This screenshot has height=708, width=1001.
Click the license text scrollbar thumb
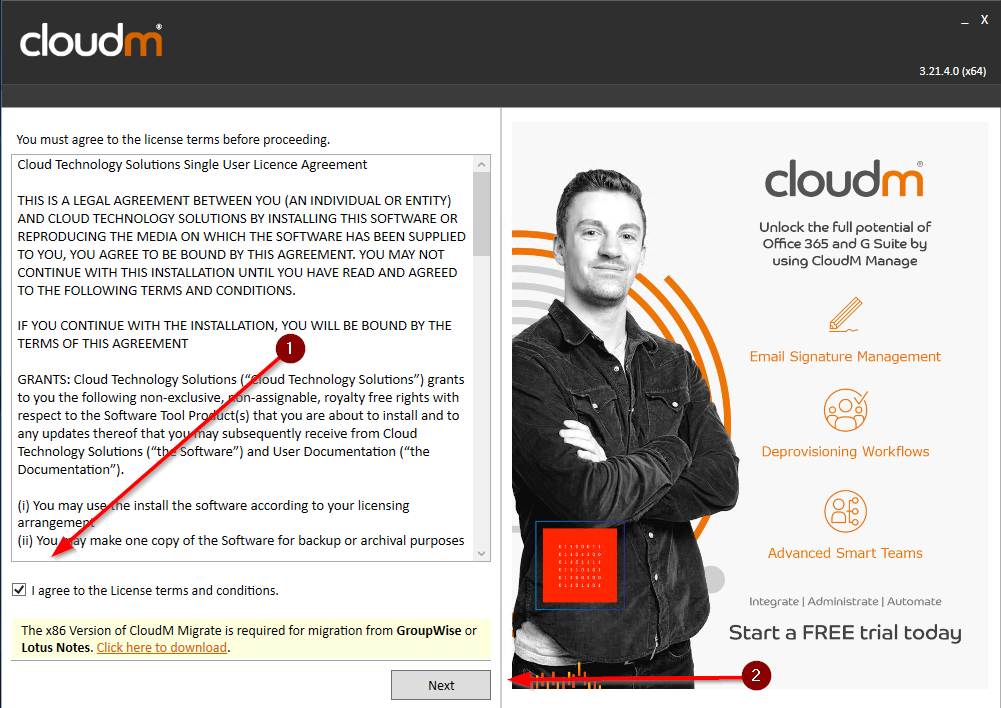pyautogui.click(x=482, y=214)
